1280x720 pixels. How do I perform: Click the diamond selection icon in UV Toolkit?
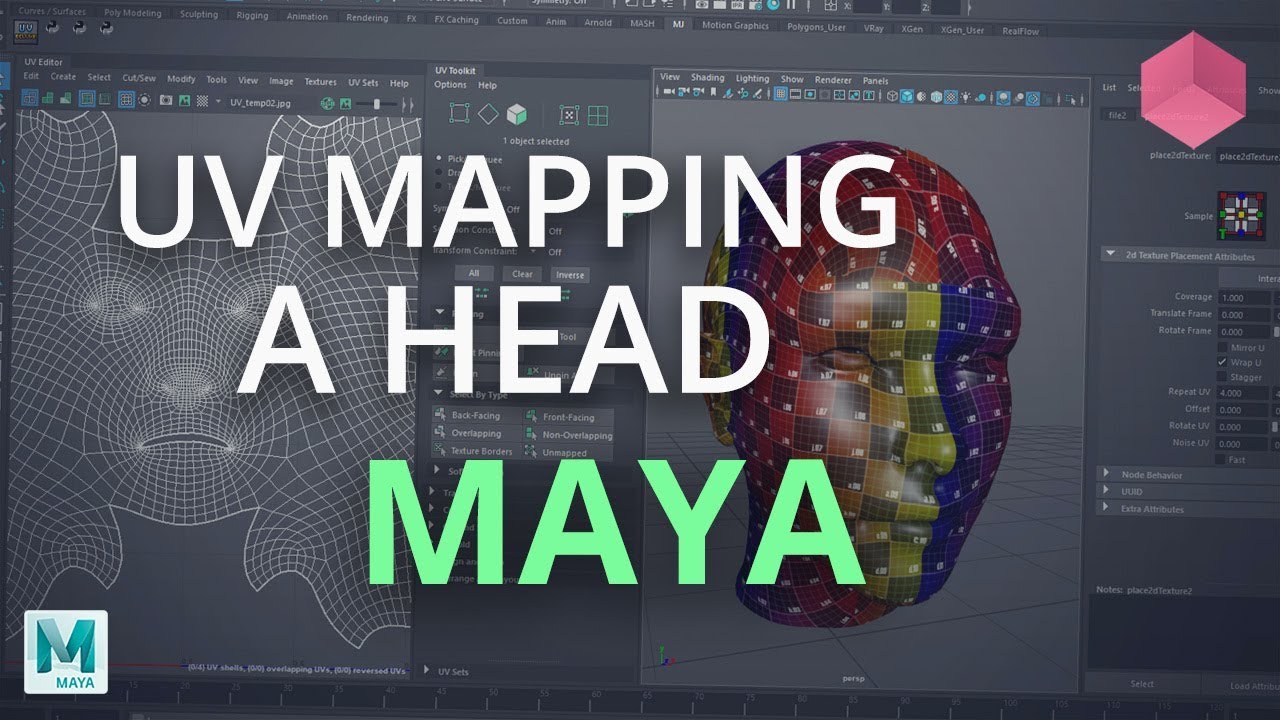[488, 113]
